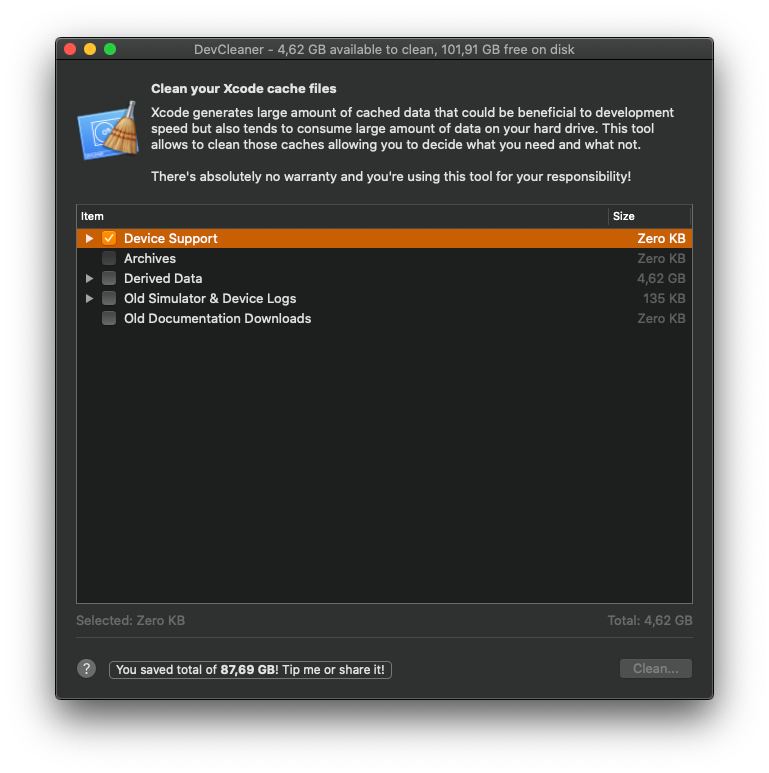Sort by the Item column header
Screen dimensions: 769x773
coord(342,216)
